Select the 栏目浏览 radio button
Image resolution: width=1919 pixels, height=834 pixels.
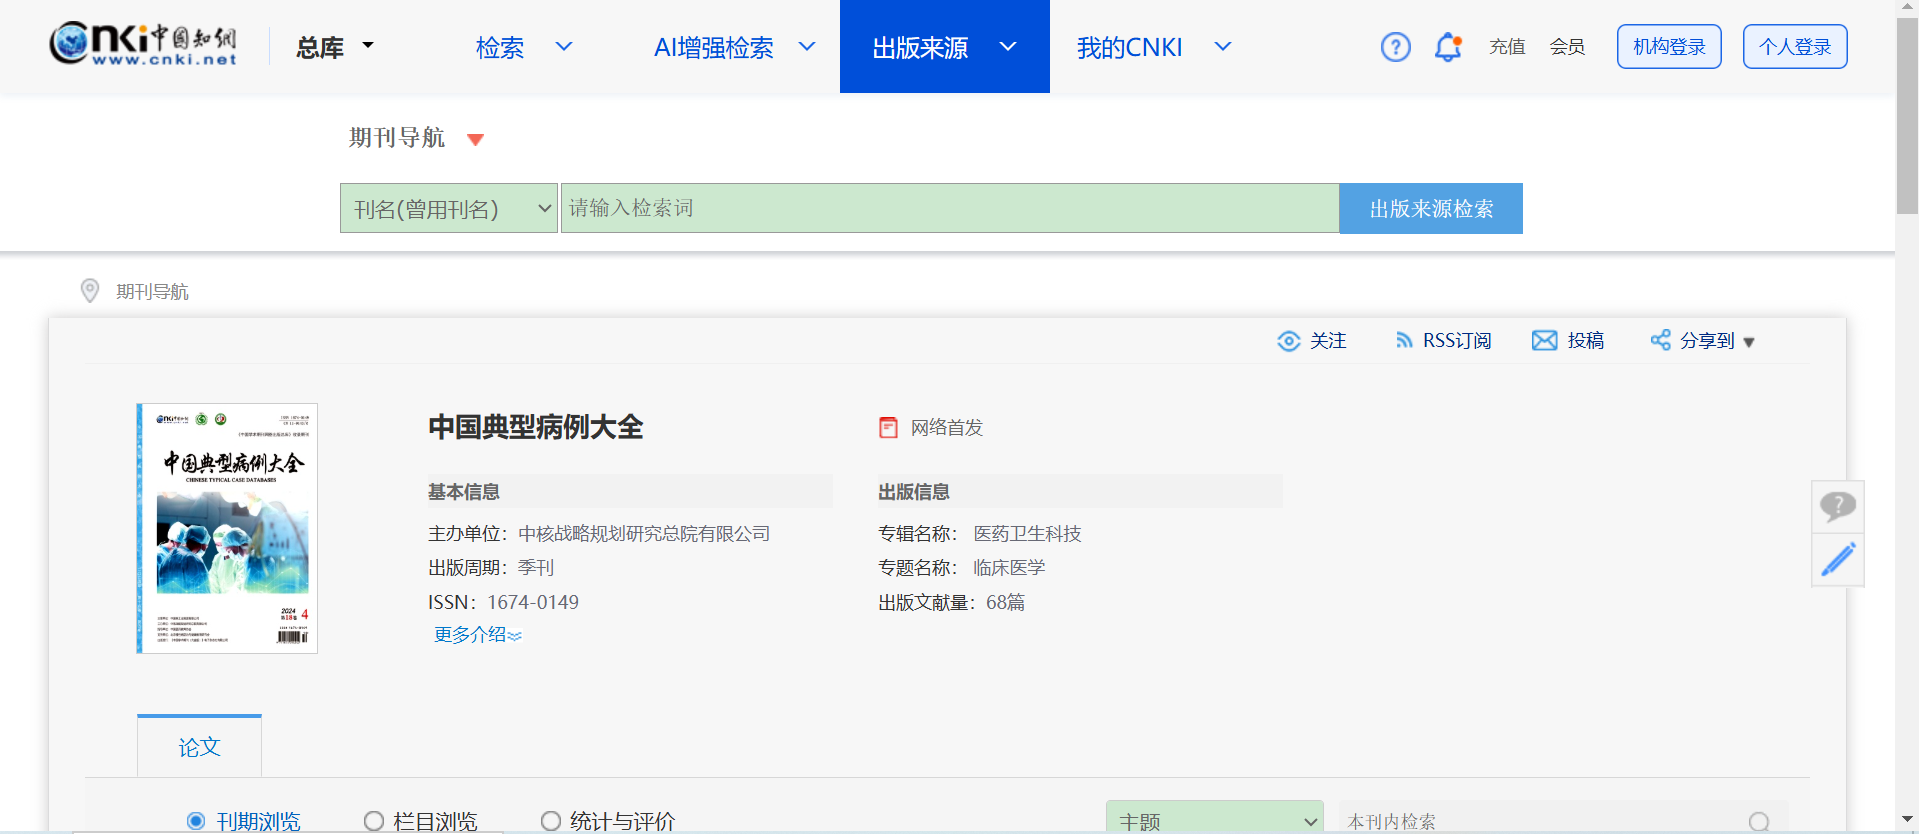click(x=374, y=821)
